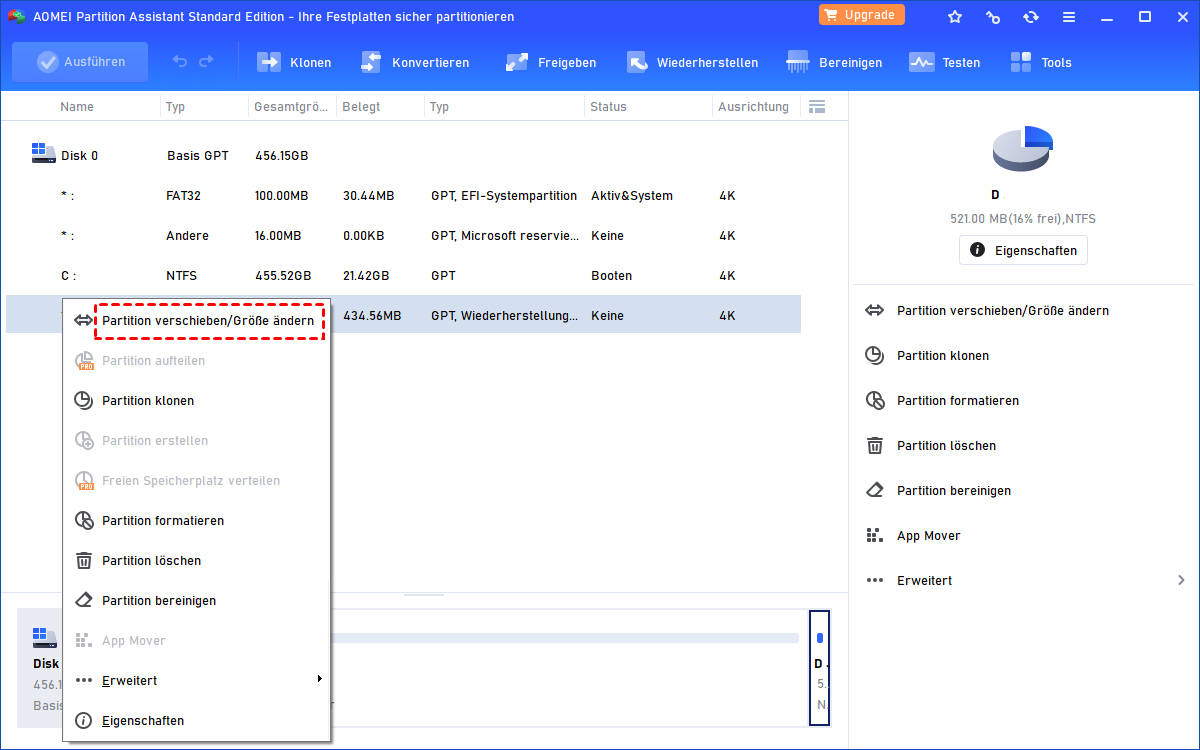Open the Wiederherstellen toolbar menu
The height and width of the screenshot is (750, 1200).
click(692, 62)
